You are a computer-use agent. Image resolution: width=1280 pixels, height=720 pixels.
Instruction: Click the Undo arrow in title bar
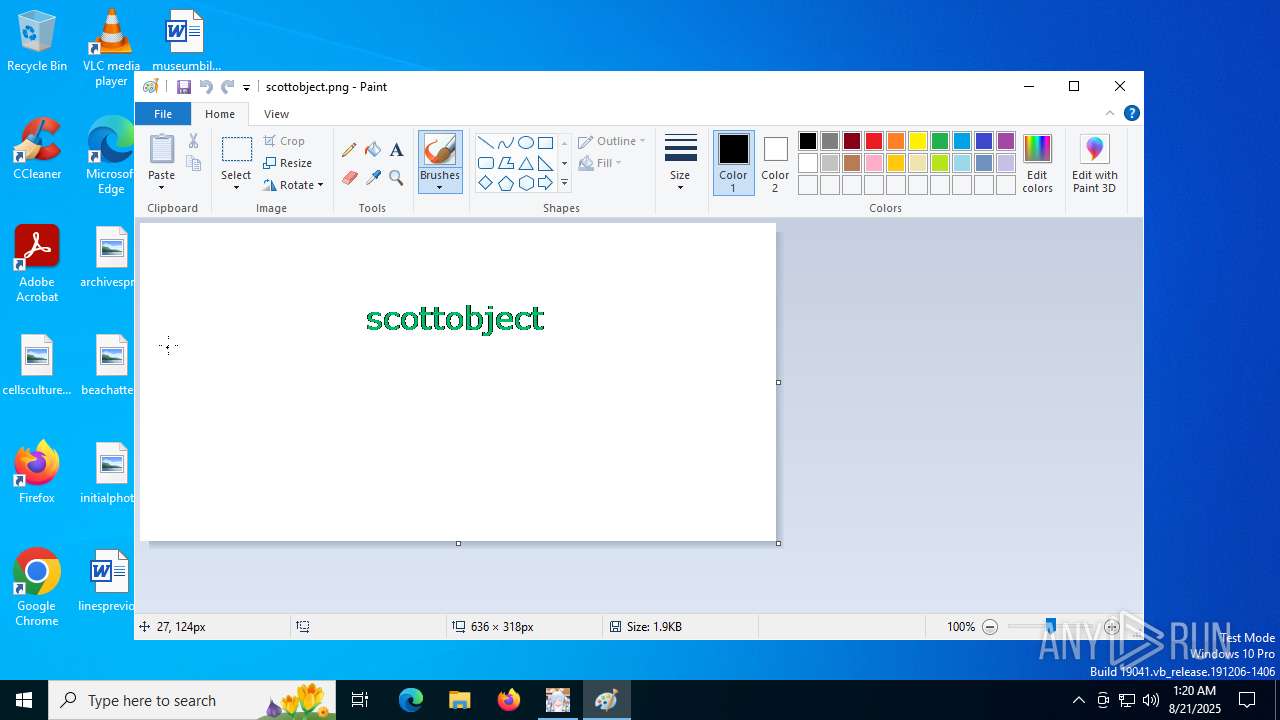tap(206, 87)
